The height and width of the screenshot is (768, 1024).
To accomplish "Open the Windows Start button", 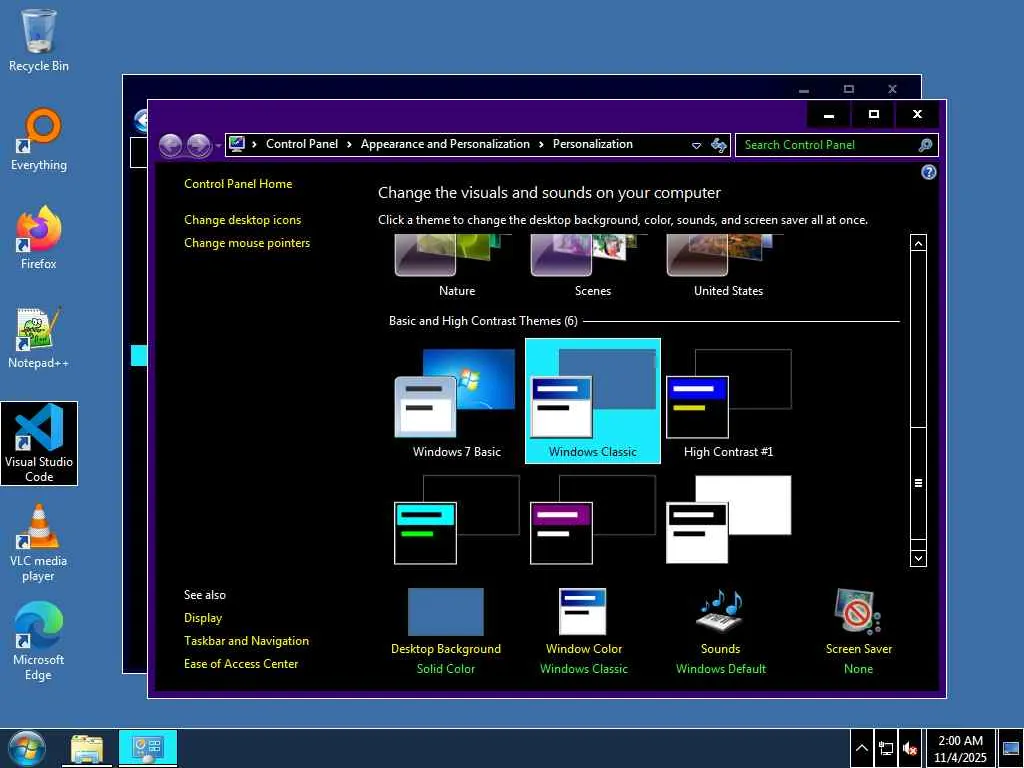I will (27, 748).
